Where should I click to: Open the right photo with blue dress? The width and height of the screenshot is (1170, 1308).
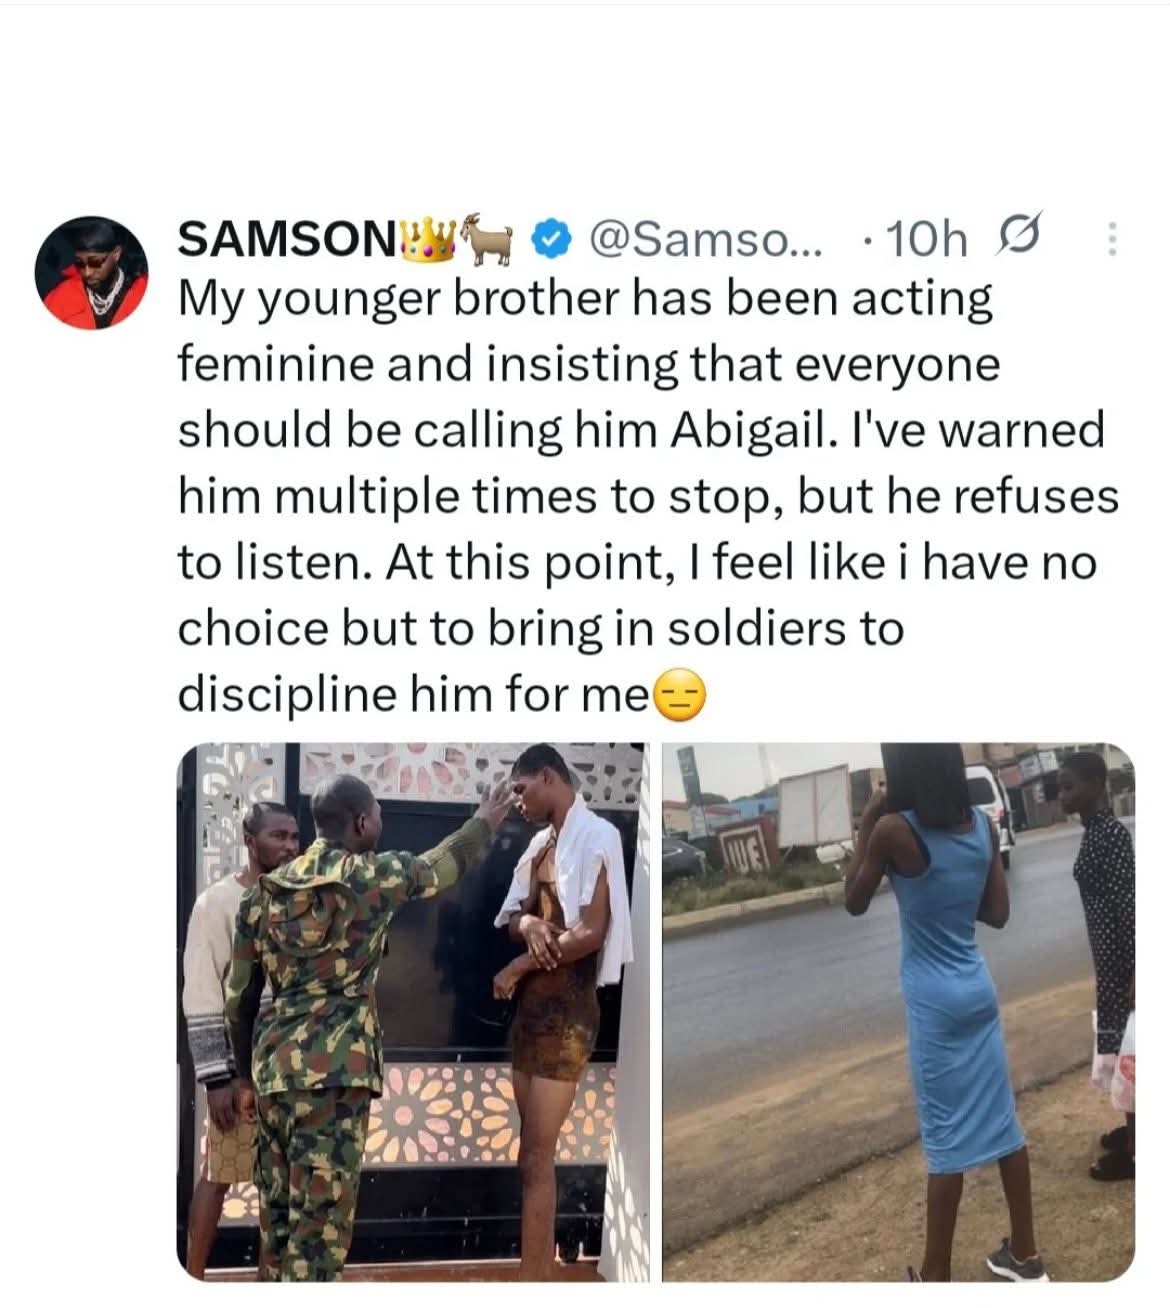898,1010
